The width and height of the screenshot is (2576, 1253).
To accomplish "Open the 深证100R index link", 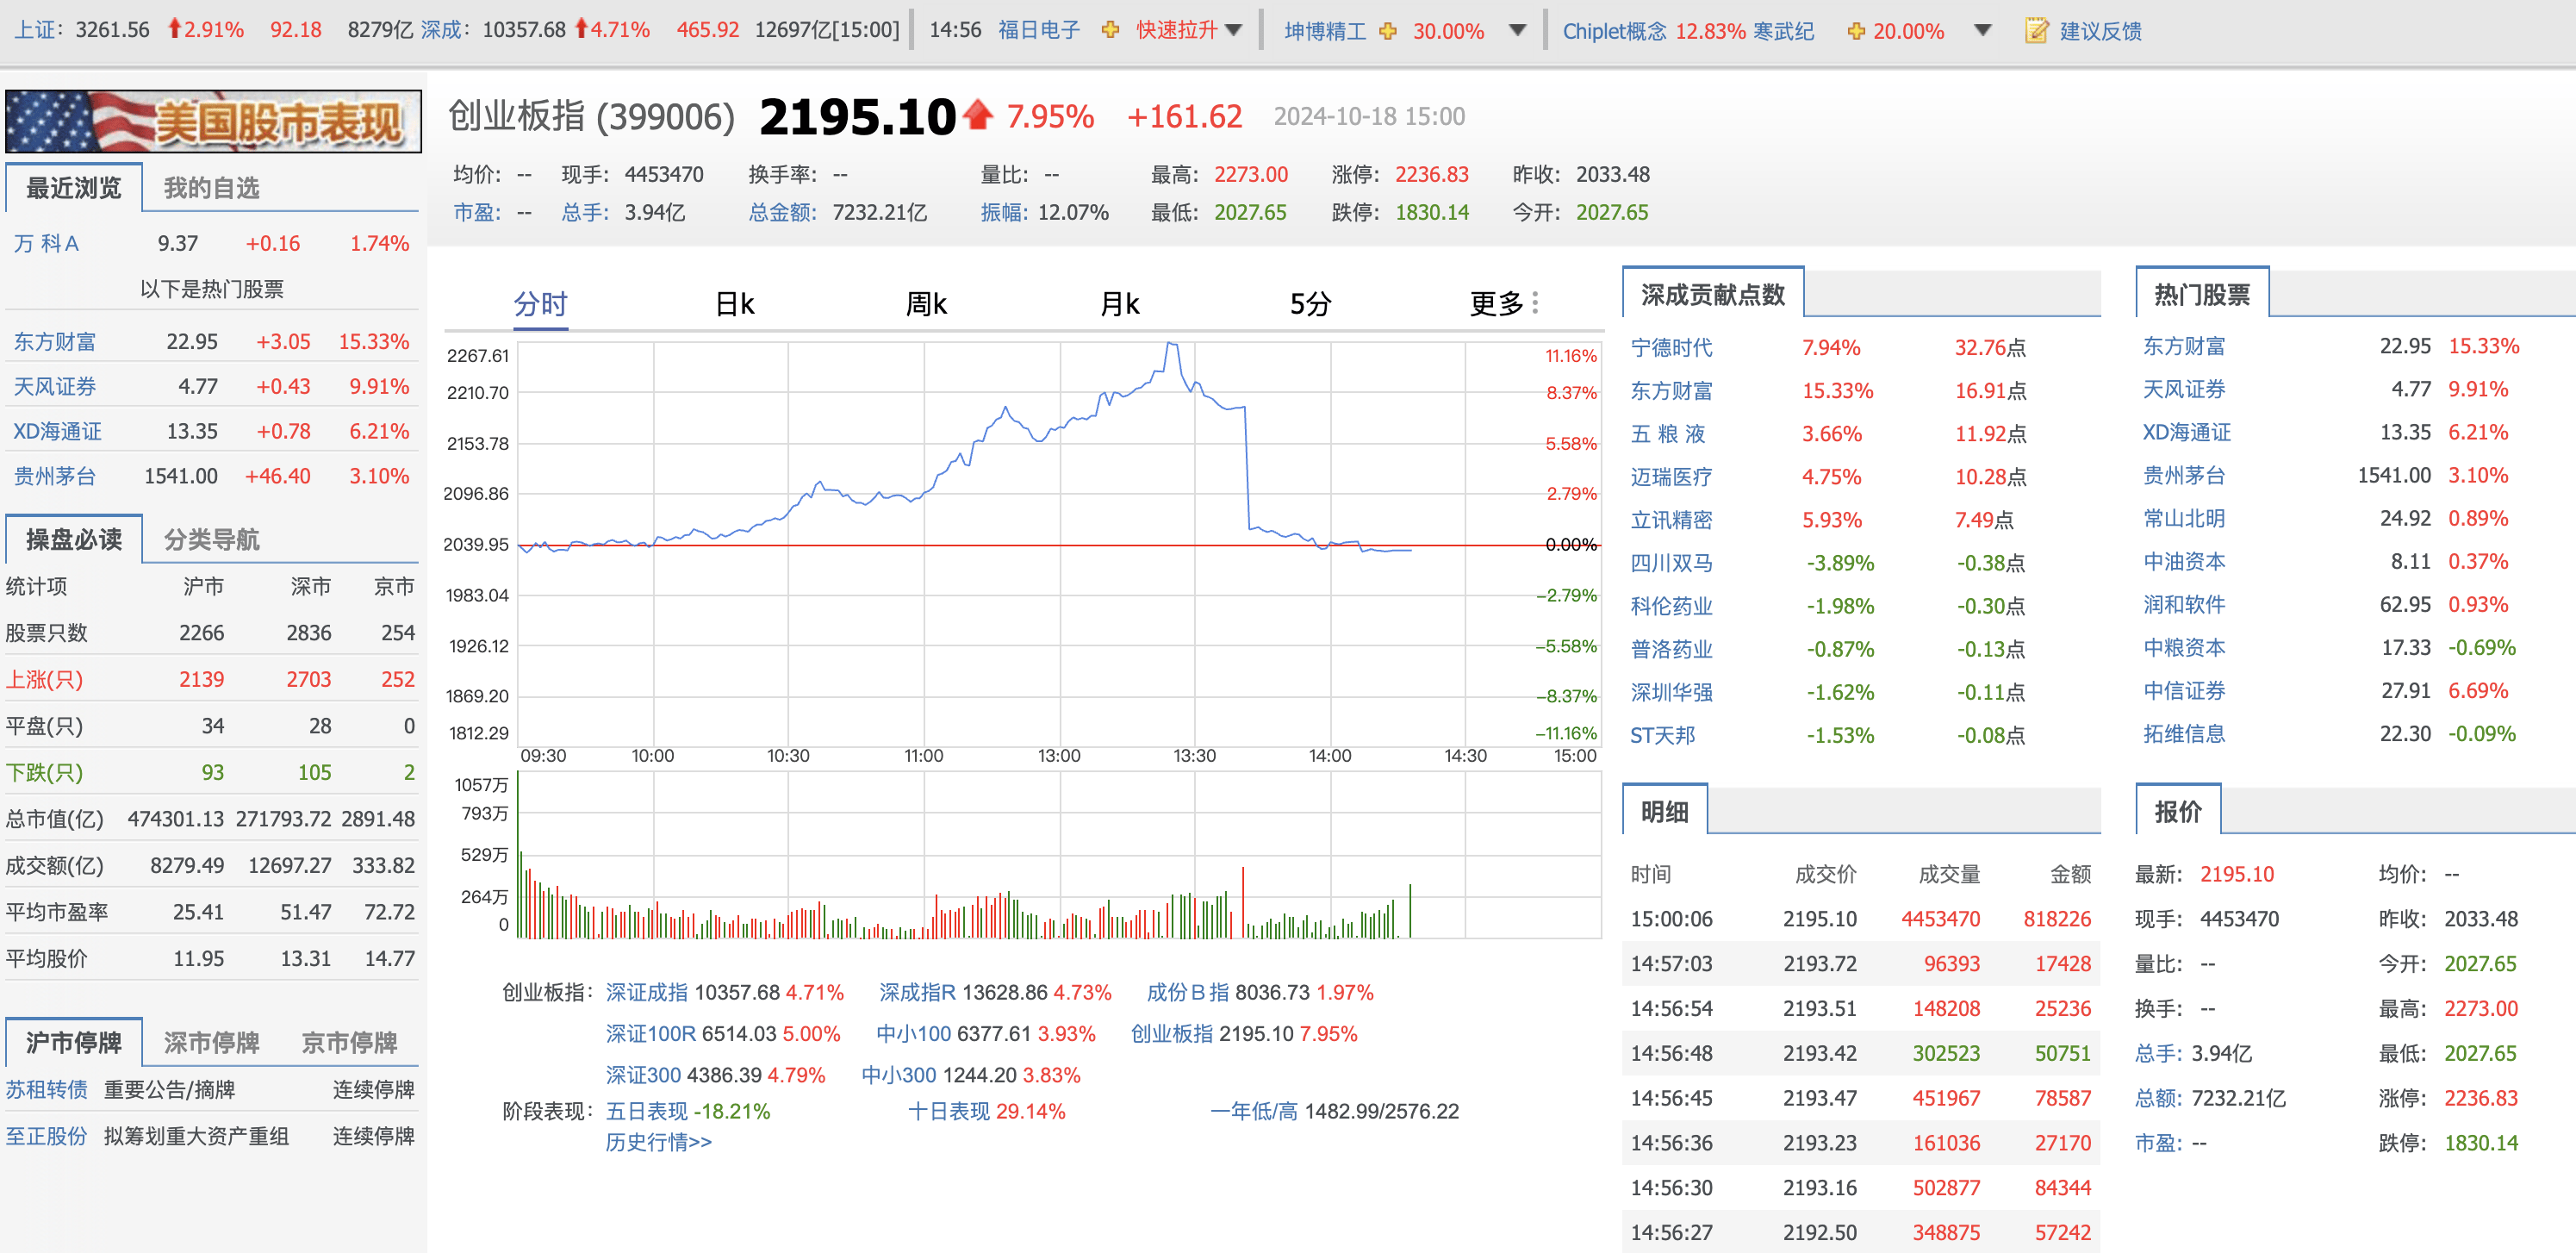I will click(x=650, y=1033).
